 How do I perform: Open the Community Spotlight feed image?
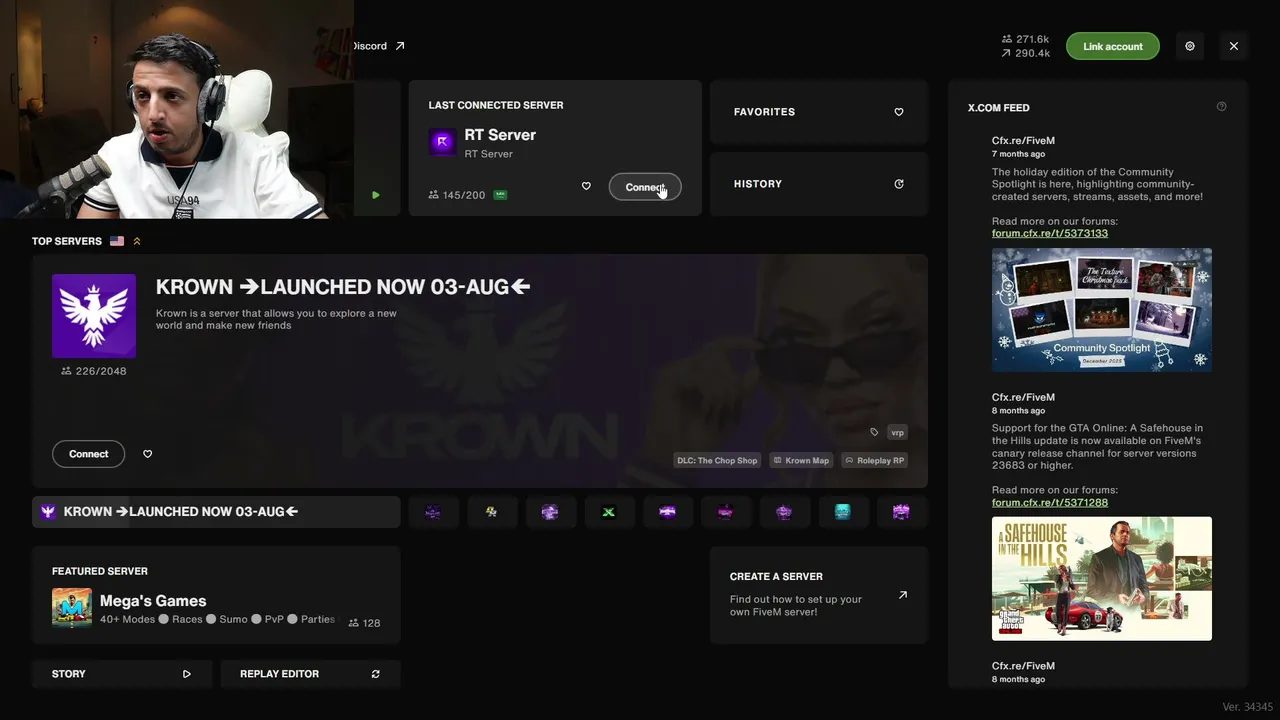[1102, 310]
